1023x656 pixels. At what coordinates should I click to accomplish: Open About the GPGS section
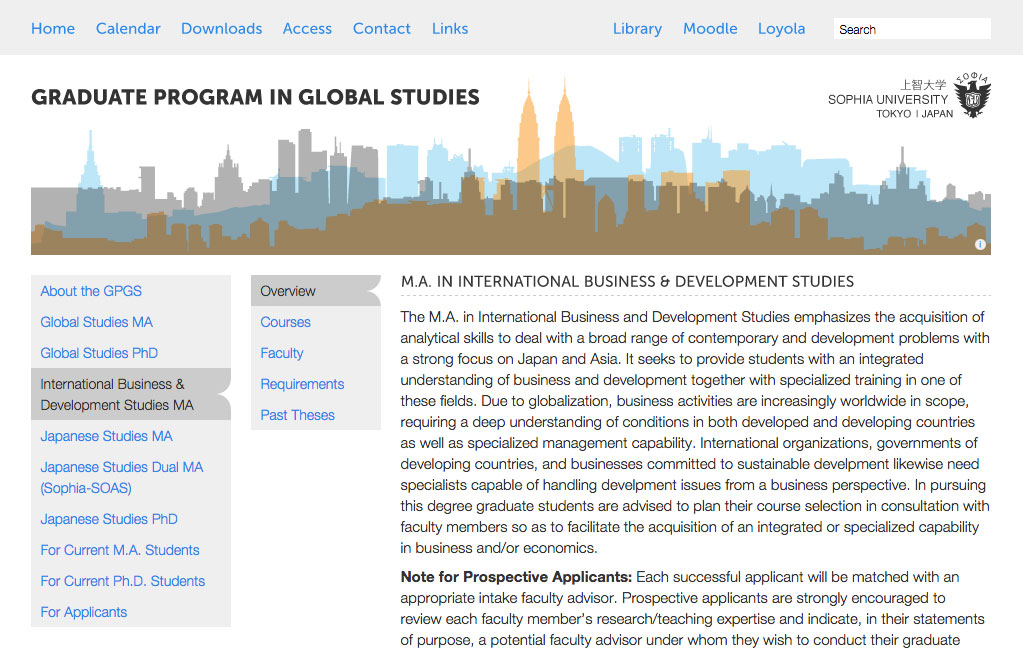(91, 291)
